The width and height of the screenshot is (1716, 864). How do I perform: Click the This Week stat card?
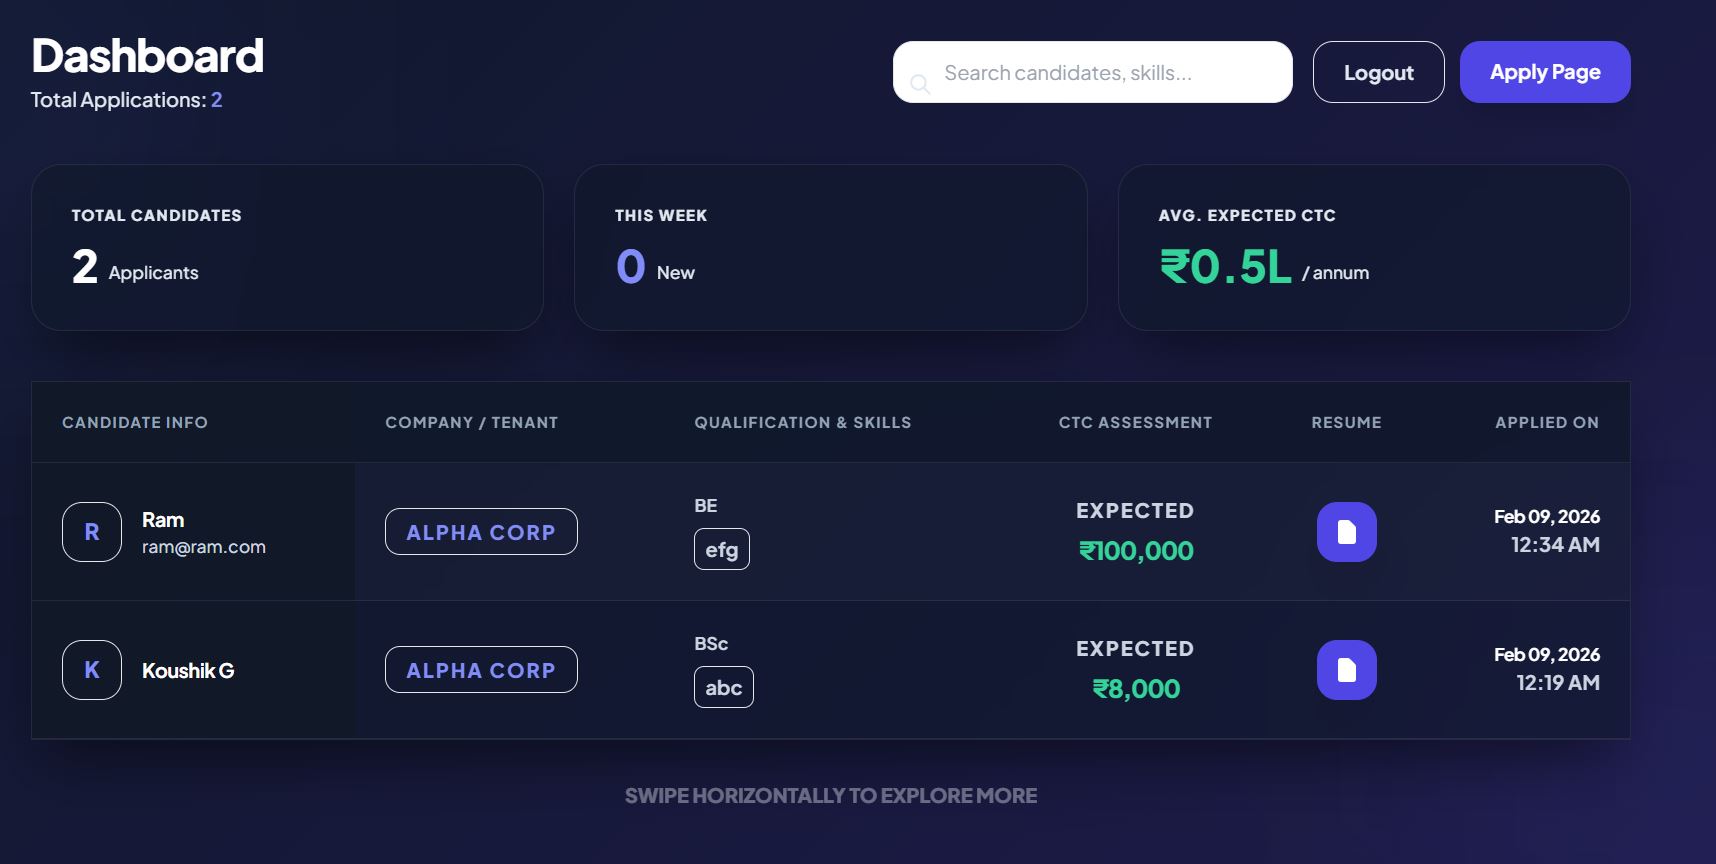[830, 247]
